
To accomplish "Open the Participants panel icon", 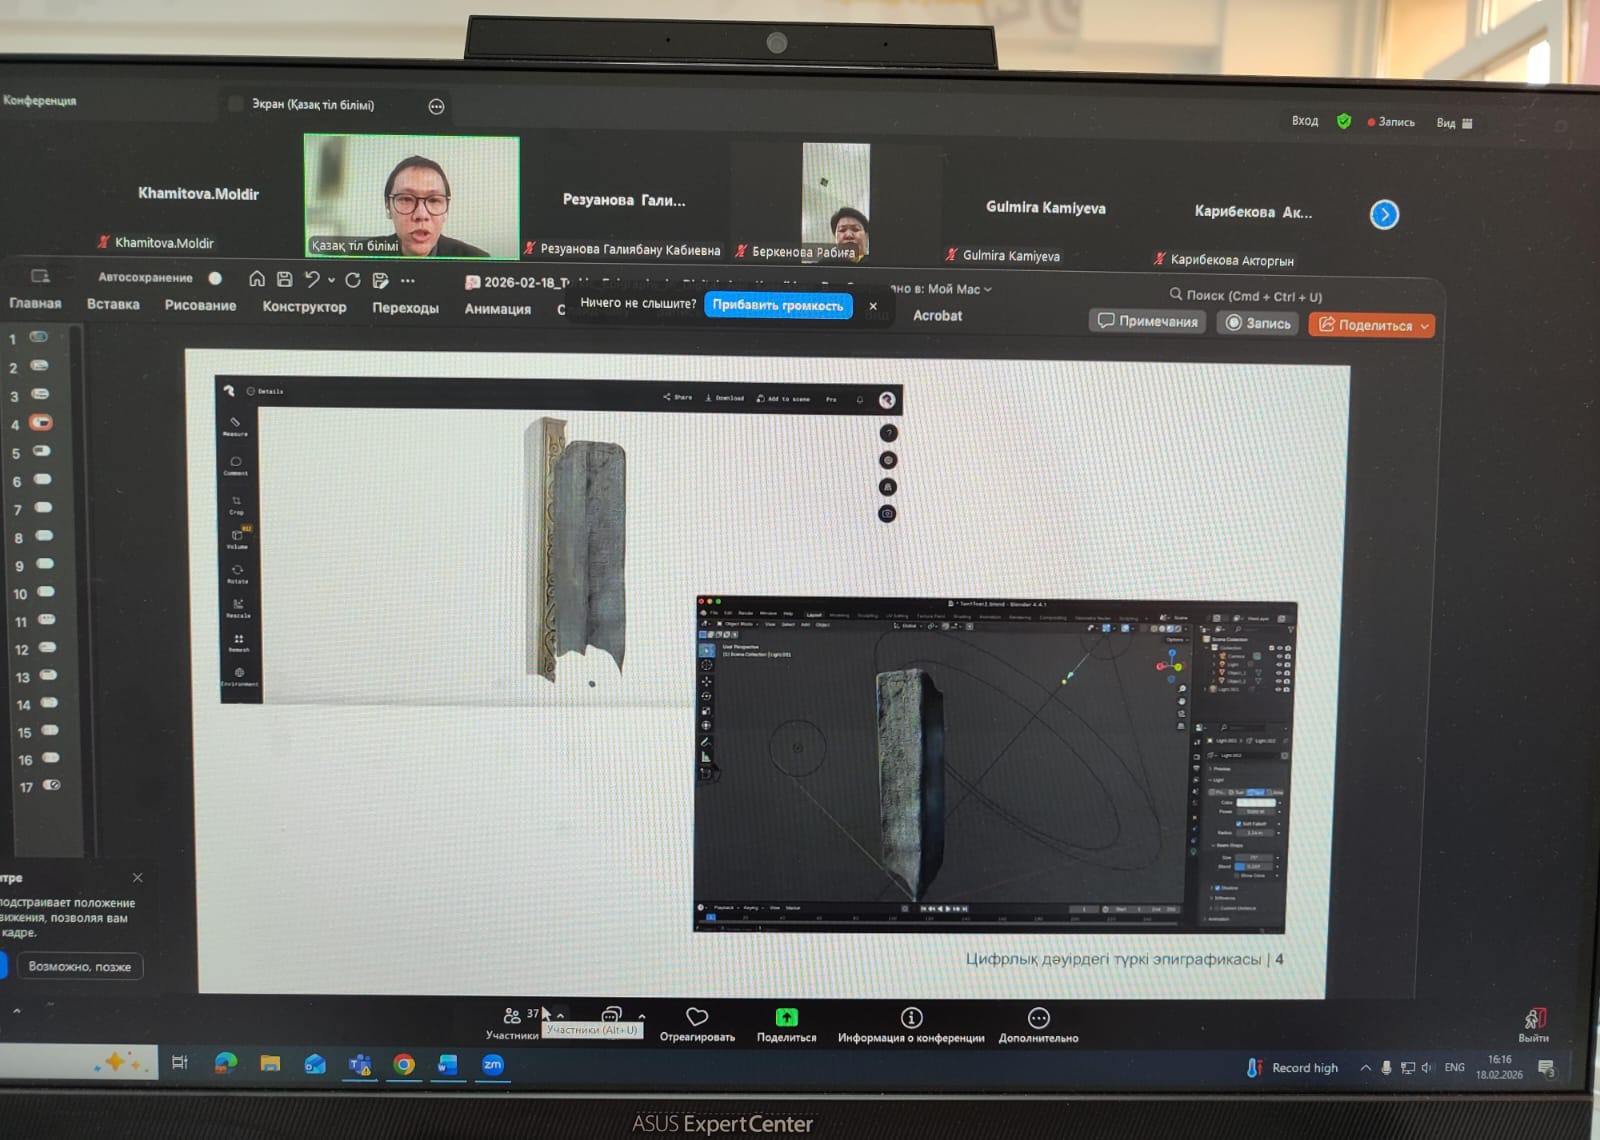I will pyautogui.click(x=512, y=1016).
